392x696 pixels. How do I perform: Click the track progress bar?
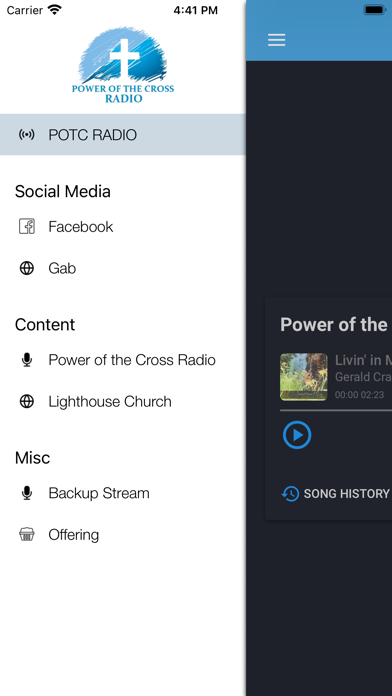[336, 411]
